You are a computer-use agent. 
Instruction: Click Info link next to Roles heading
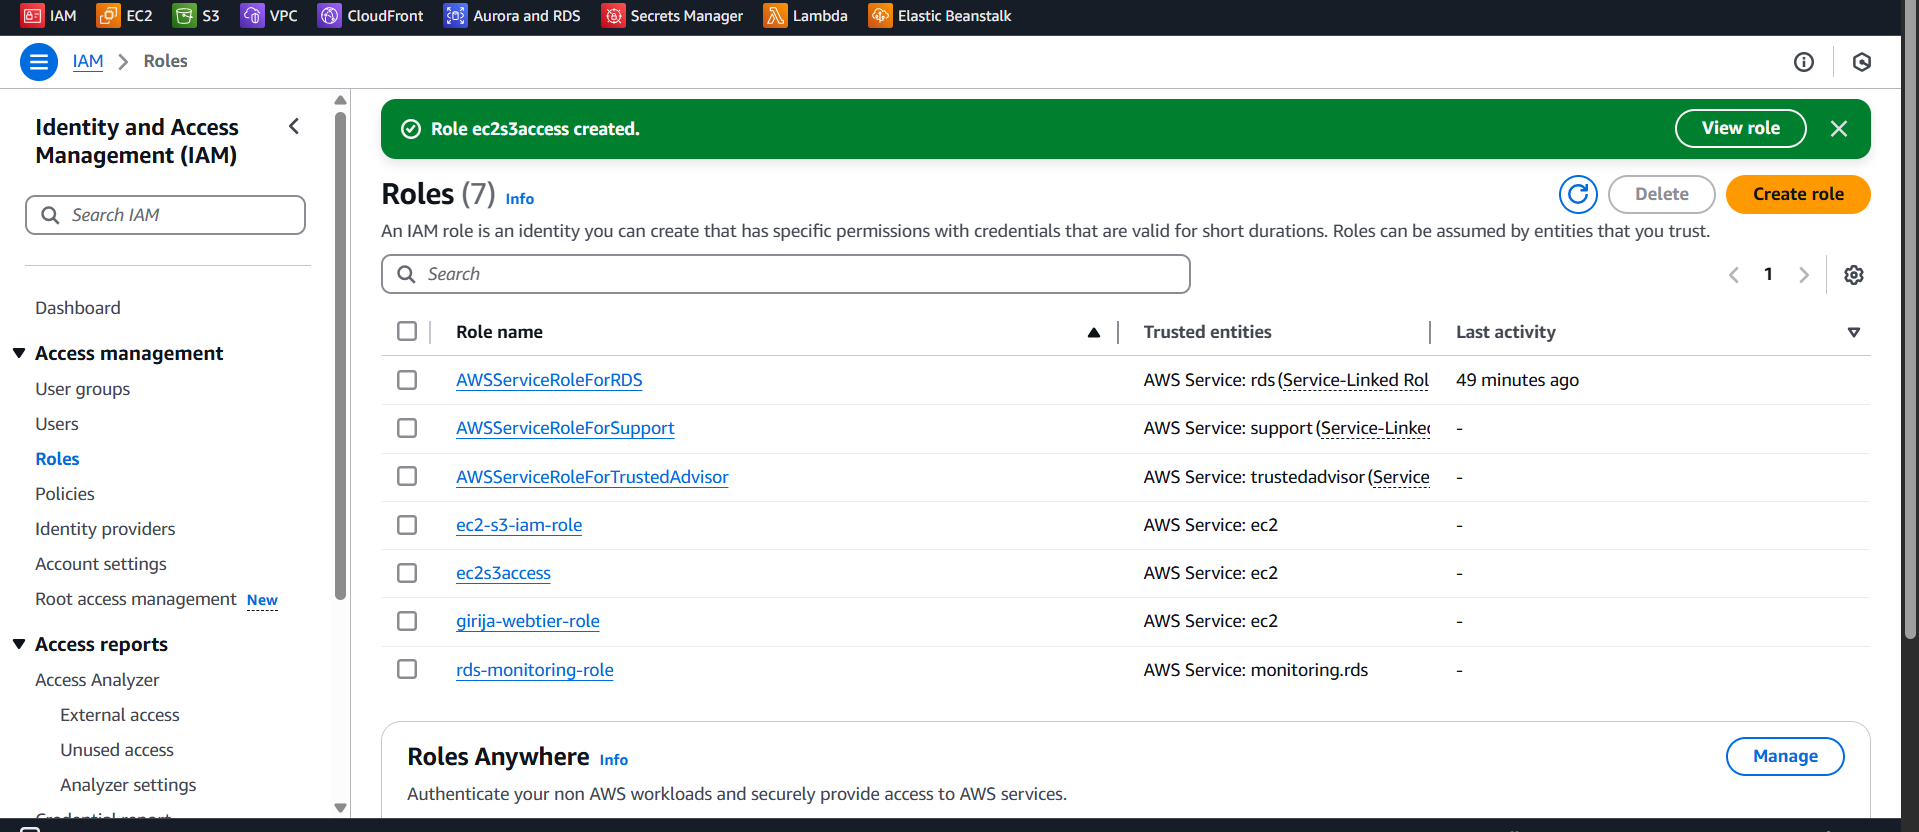click(520, 199)
